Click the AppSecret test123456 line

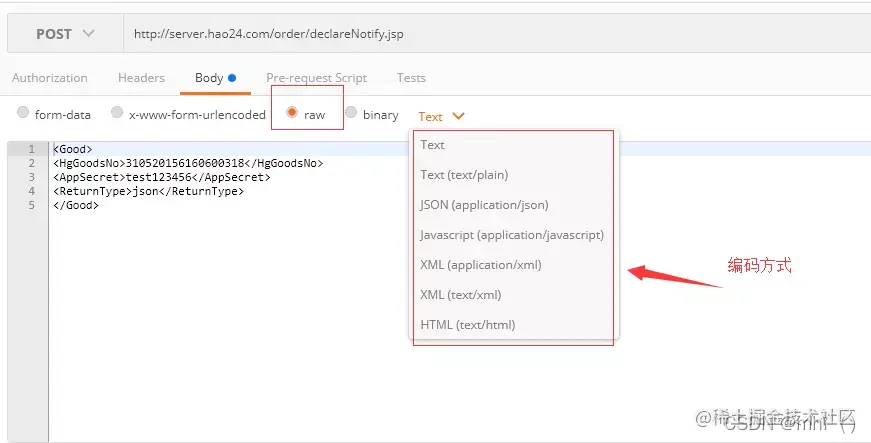[162, 177]
